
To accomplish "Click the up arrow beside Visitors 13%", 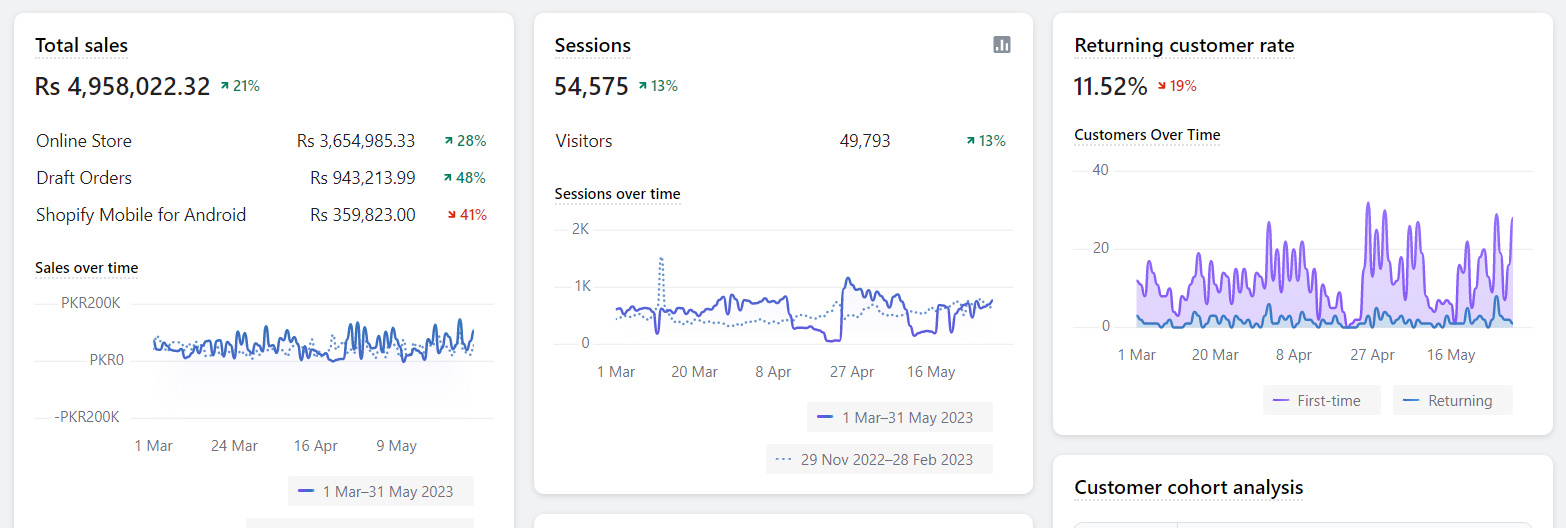I will 971,141.
